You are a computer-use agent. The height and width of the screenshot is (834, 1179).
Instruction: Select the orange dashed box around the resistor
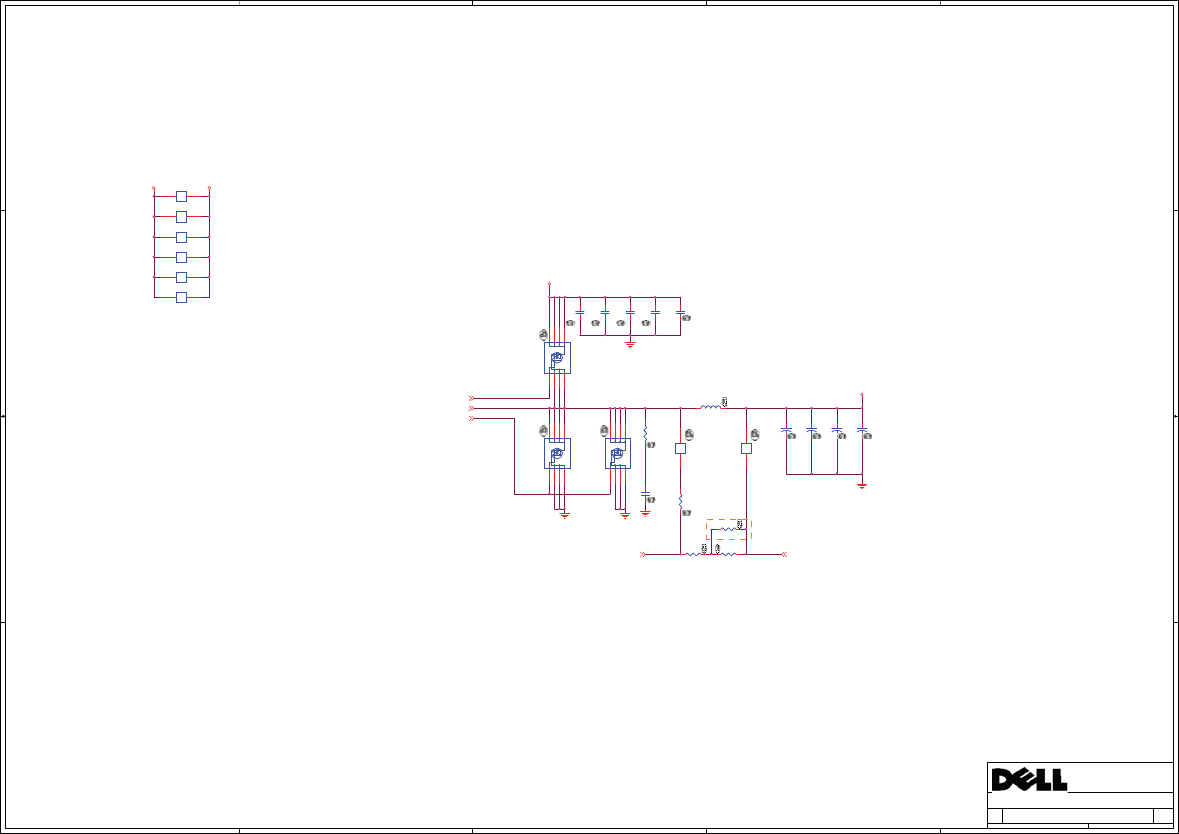[x=729, y=529]
